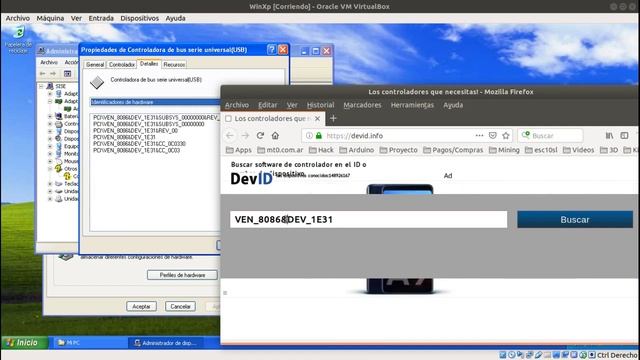This screenshot has width=640, height=360.
Task: Open the 3D bookmark folder
Action: pyautogui.click(x=609, y=150)
